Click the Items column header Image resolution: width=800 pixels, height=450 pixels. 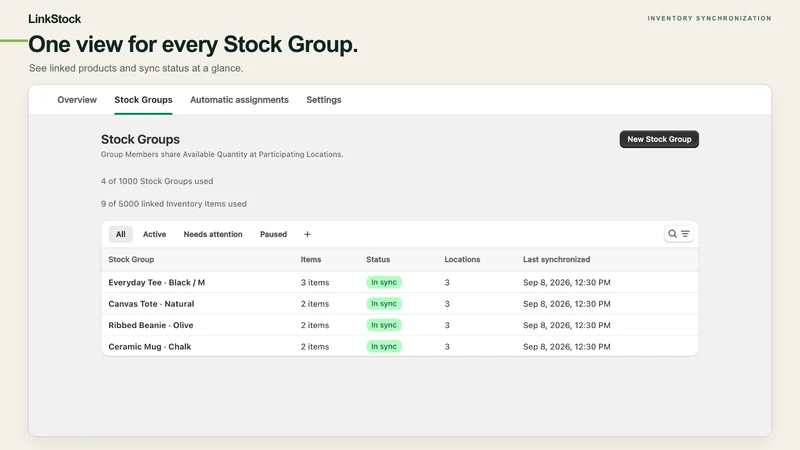click(311, 259)
